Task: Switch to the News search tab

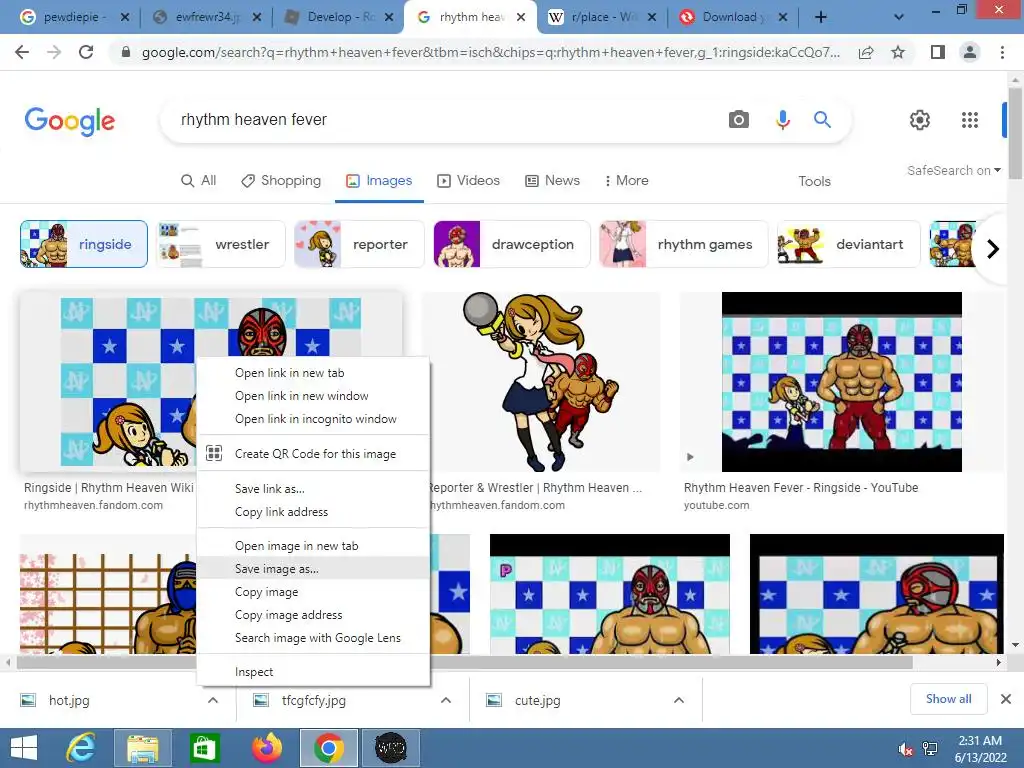Action: click(x=552, y=180)
